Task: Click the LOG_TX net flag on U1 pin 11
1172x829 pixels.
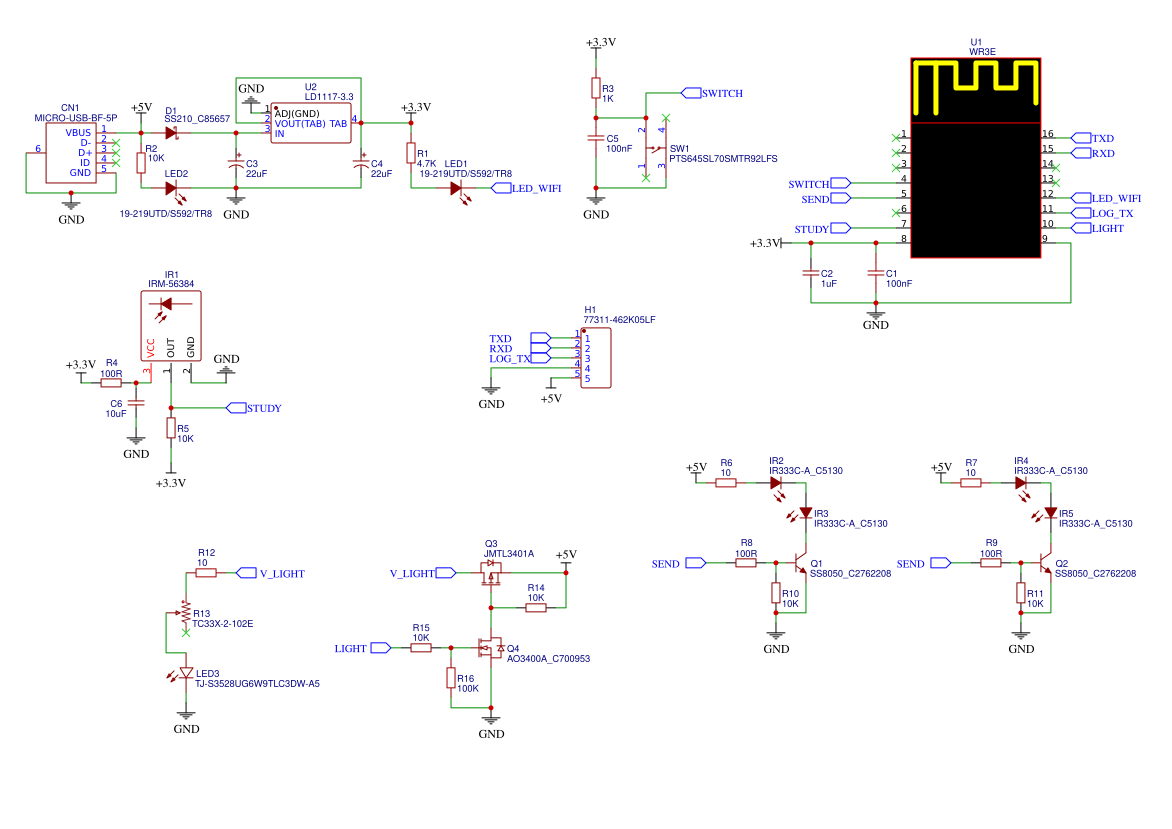Action: click(x=1102, y=213)
